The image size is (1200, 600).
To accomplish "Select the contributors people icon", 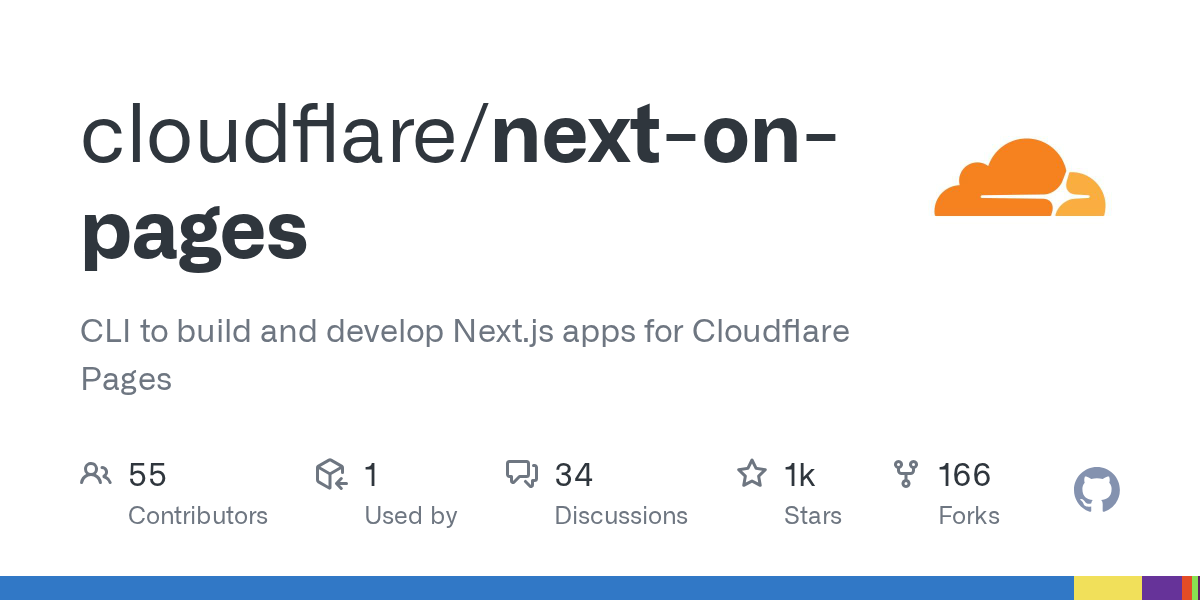I will pyautogui.click(x=96, y=474).
